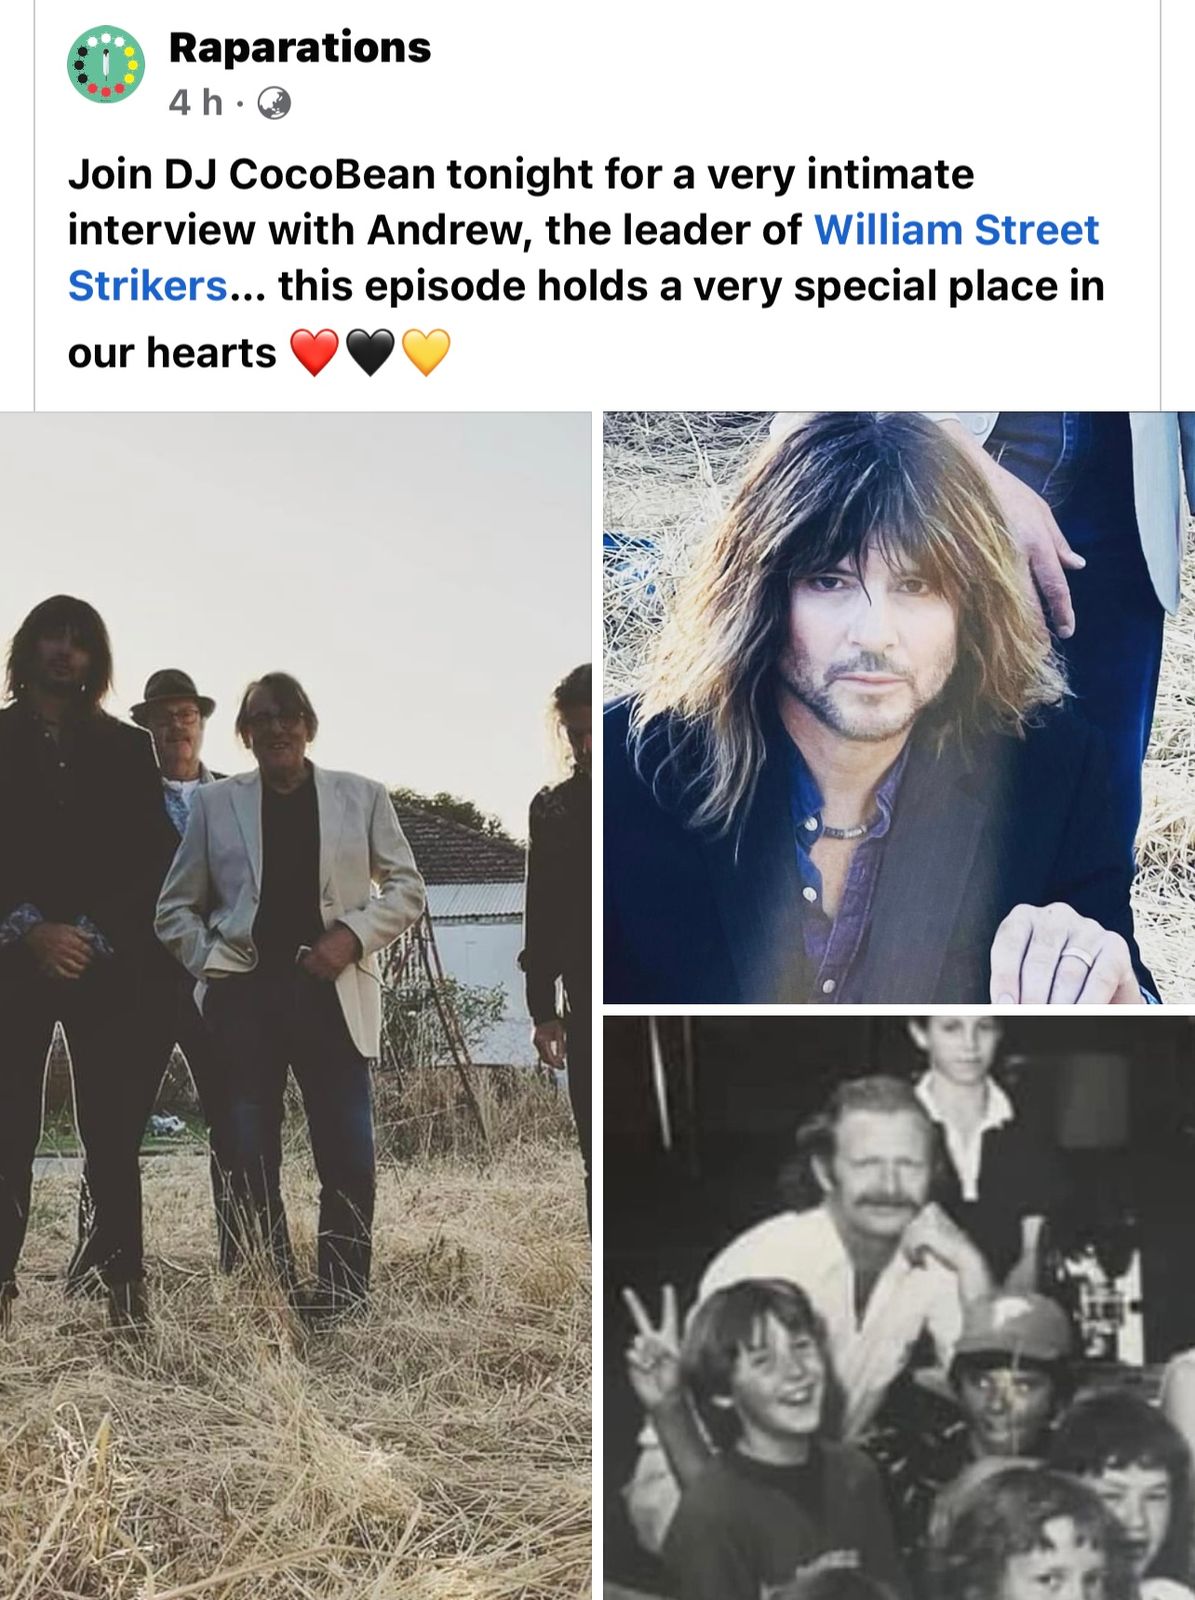1195x1600 pixels.
Task: Click the black heart emoji
Action: (x=370, y=353)
